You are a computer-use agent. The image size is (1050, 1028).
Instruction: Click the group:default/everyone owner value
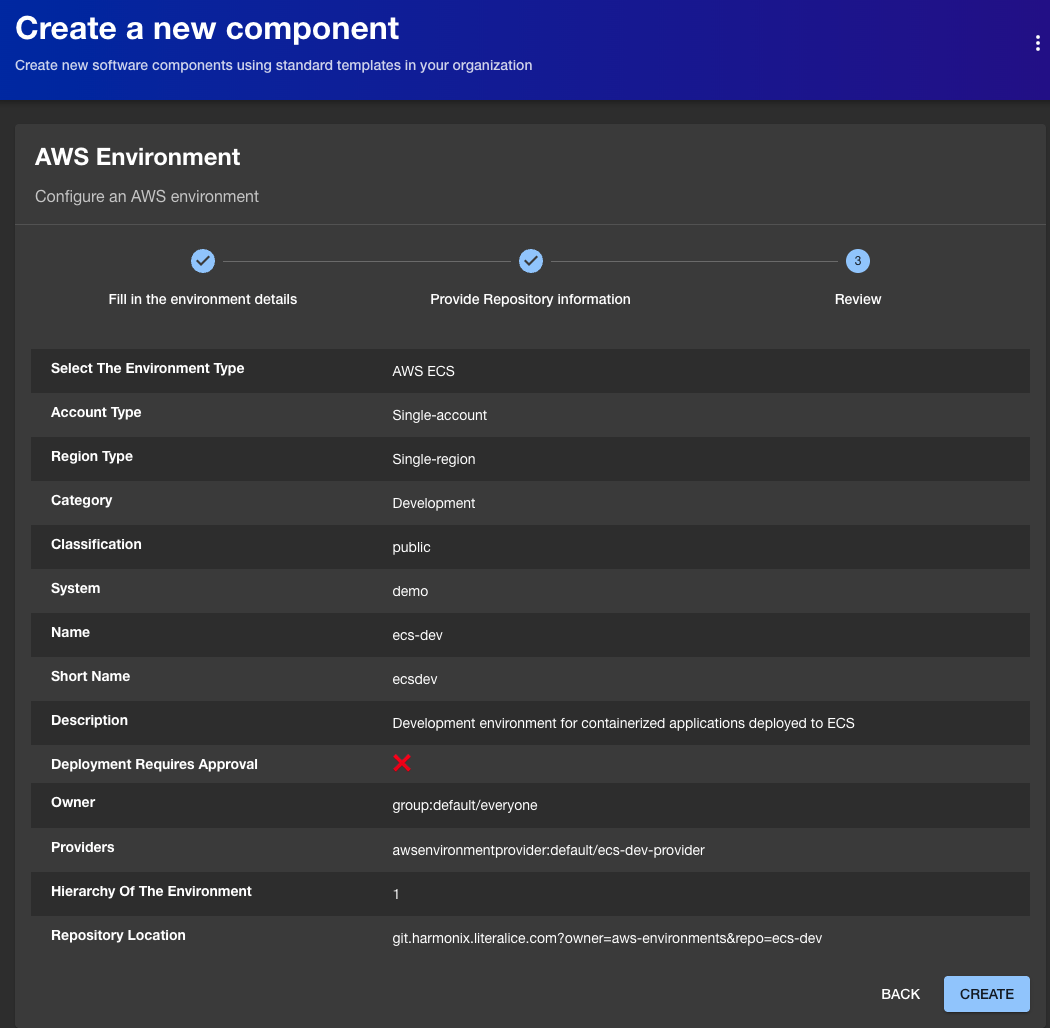pos(465,805)
